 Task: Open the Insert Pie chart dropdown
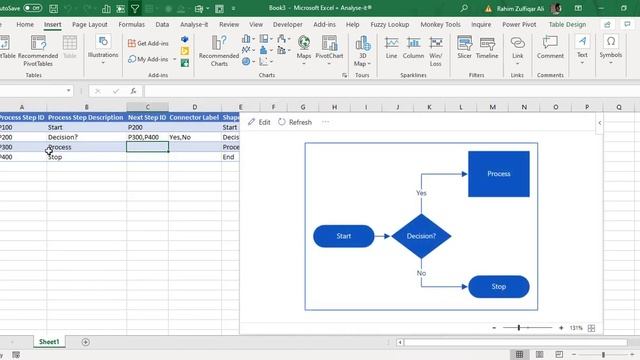pyautogui.click(x=248, y=62)
